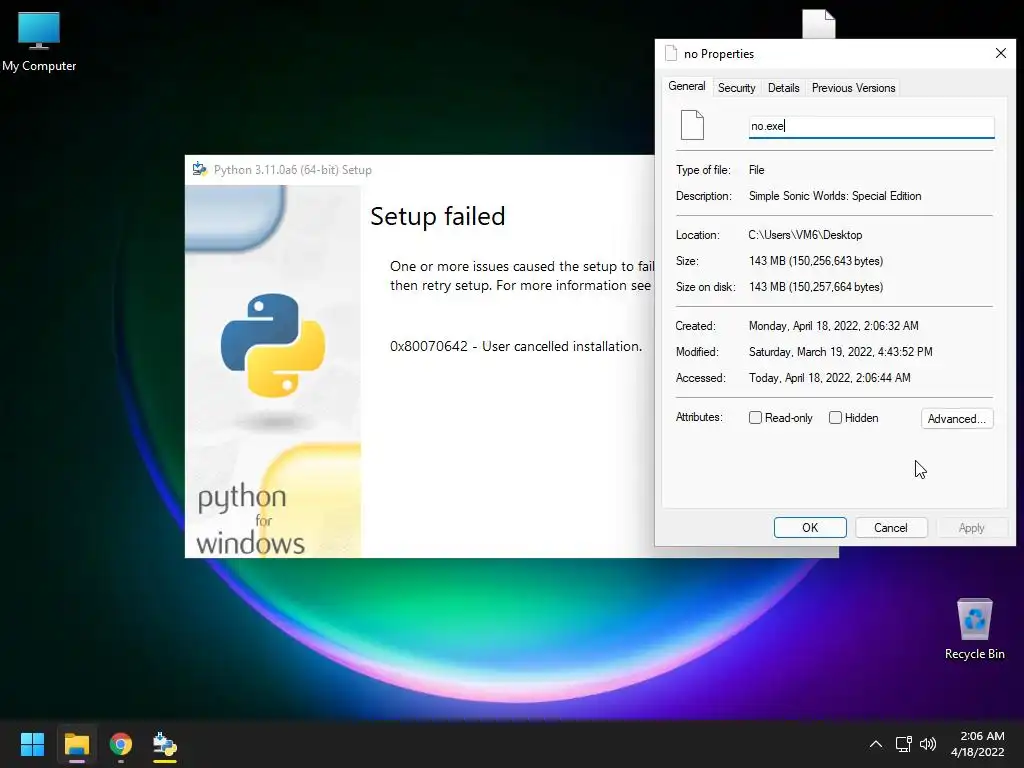The height and width of the screenshot is (768, 1024).
Task: Enable the Read-only attribute checkbox
Action: tap(756, 418)
